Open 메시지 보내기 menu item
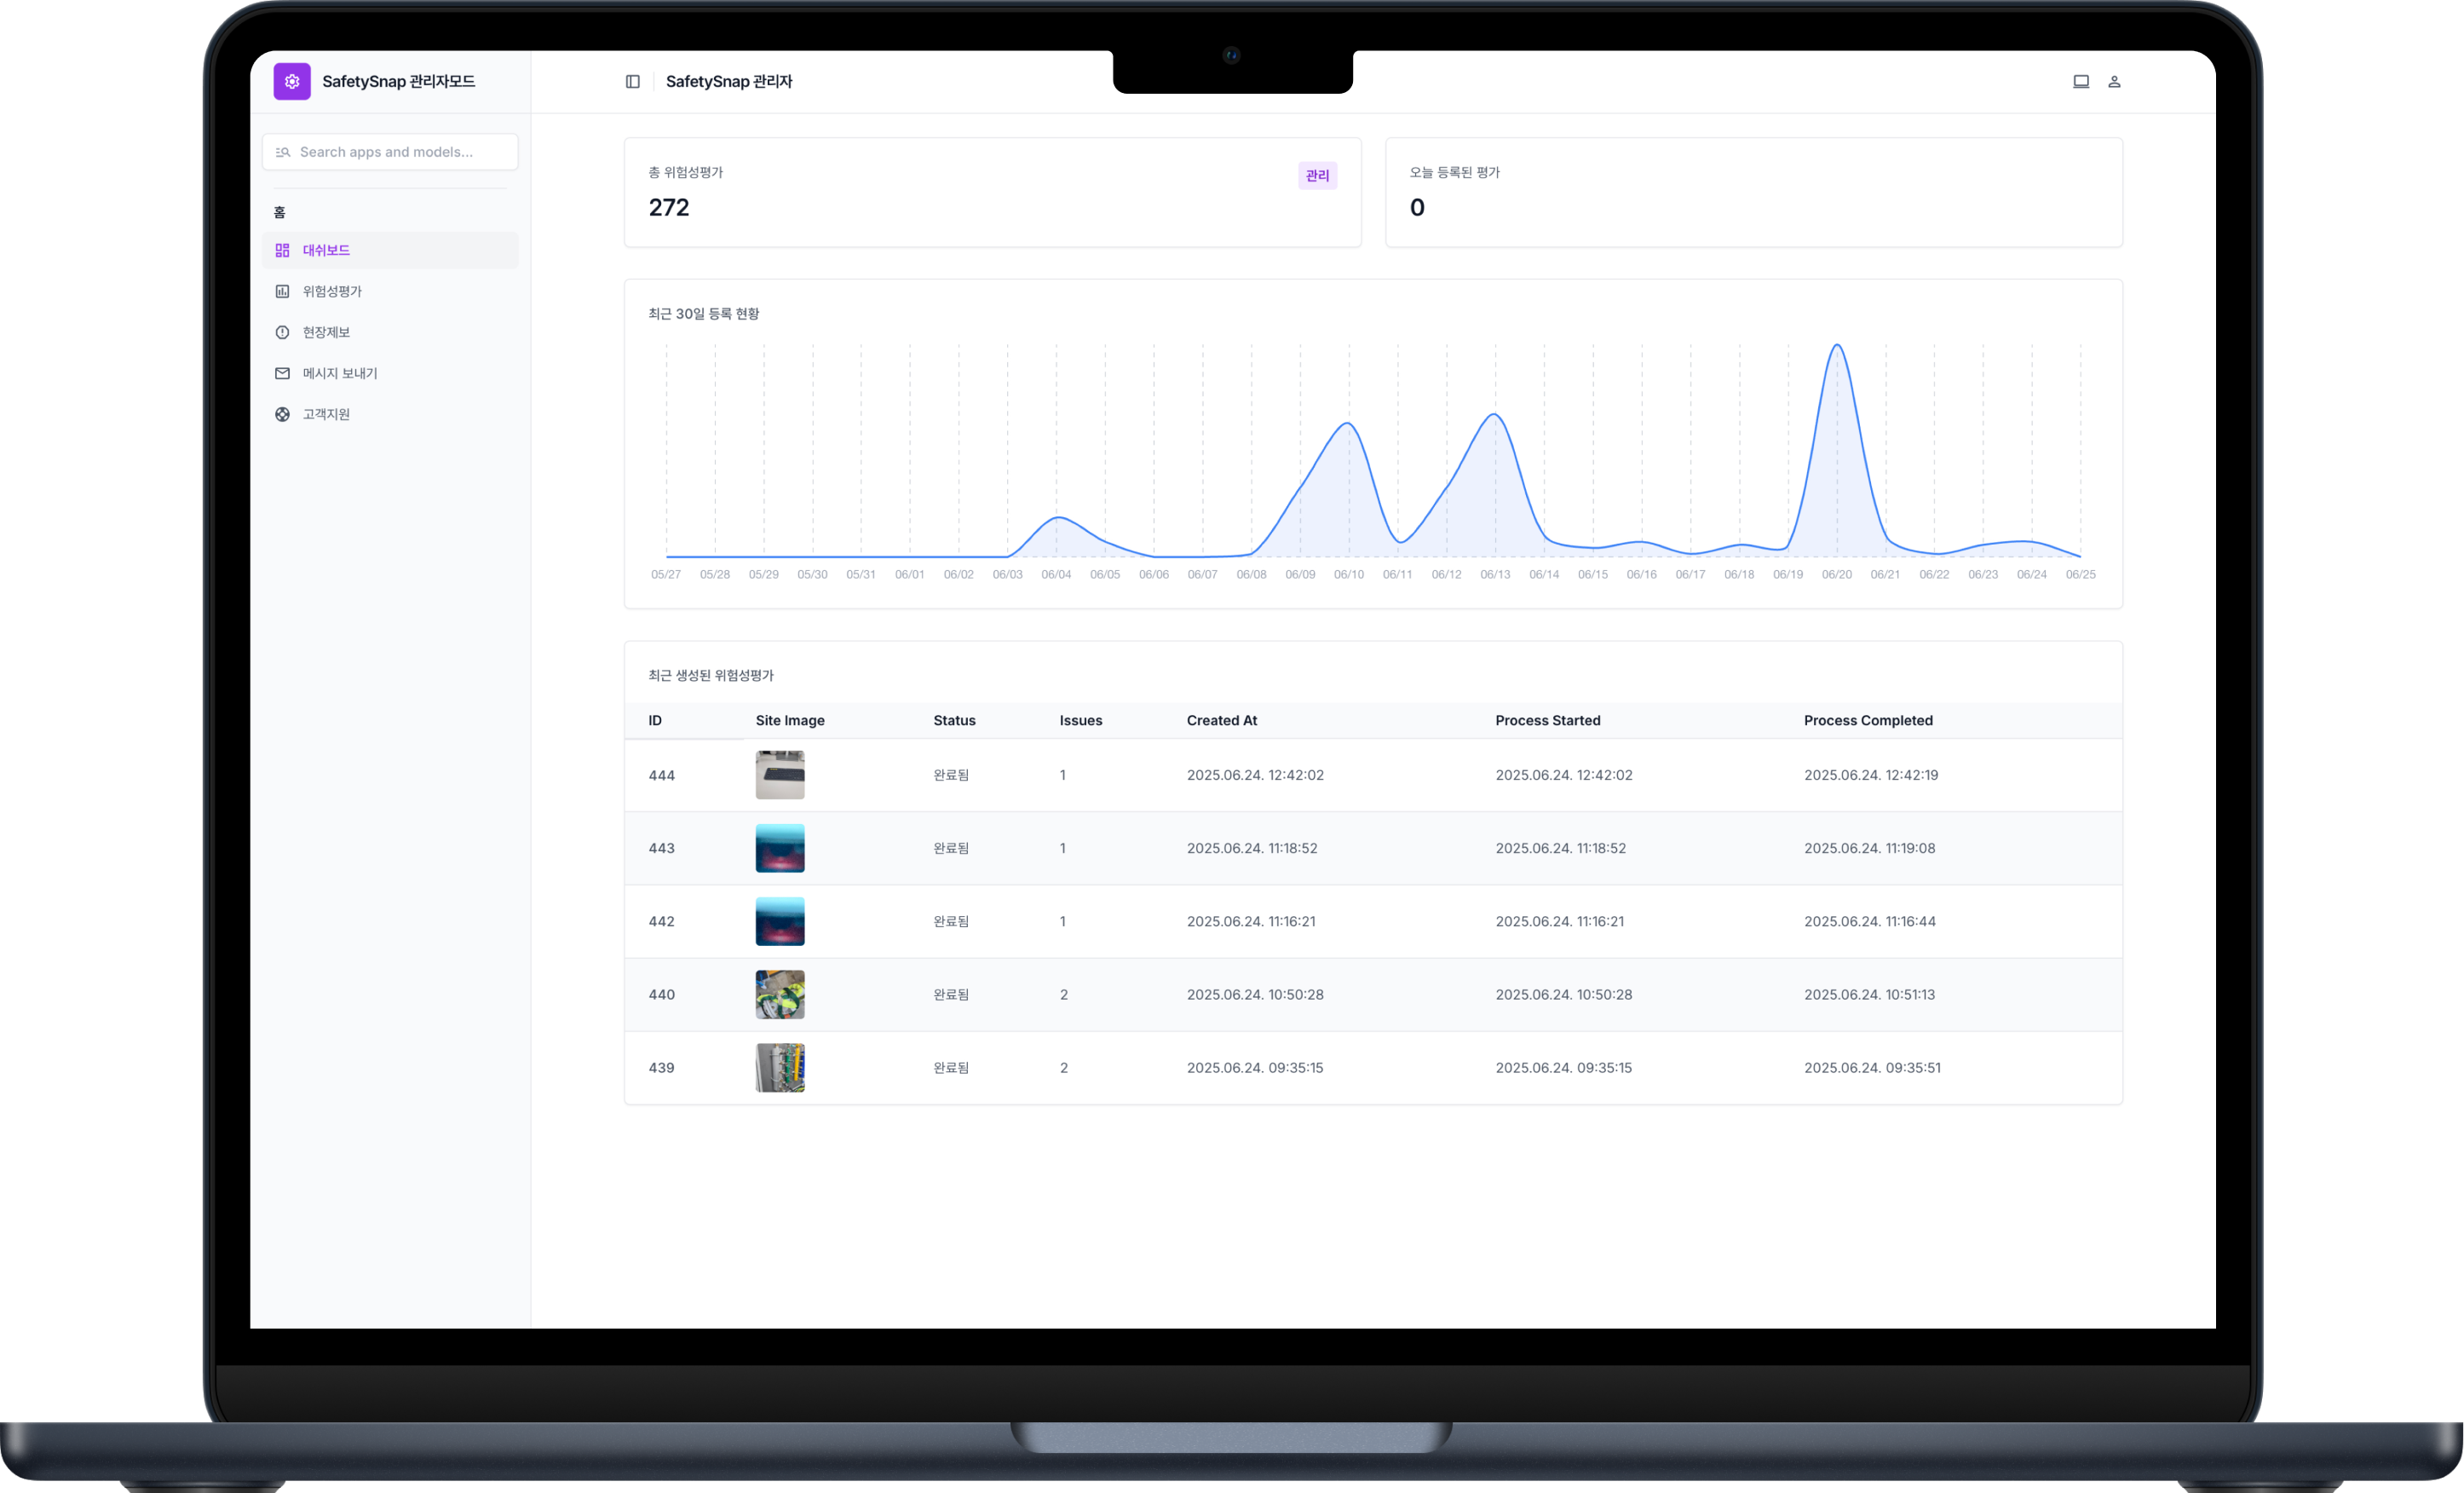2464x1493 pixels. click(x=340, y=373)
